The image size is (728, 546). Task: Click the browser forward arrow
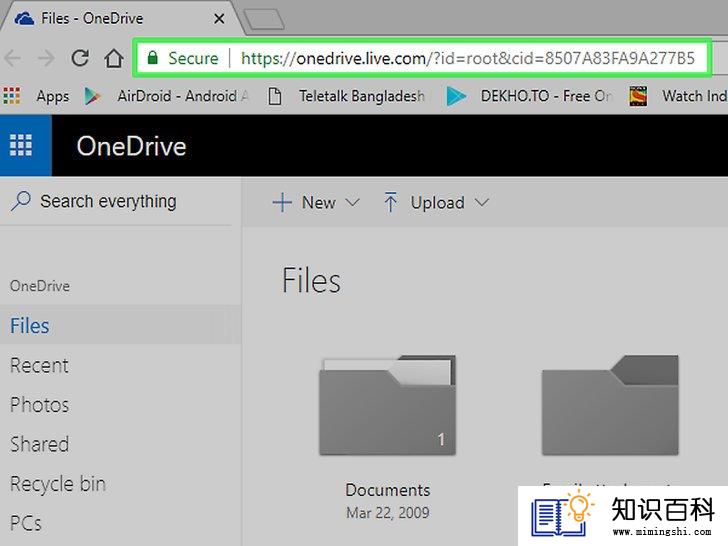coord(46,58)
